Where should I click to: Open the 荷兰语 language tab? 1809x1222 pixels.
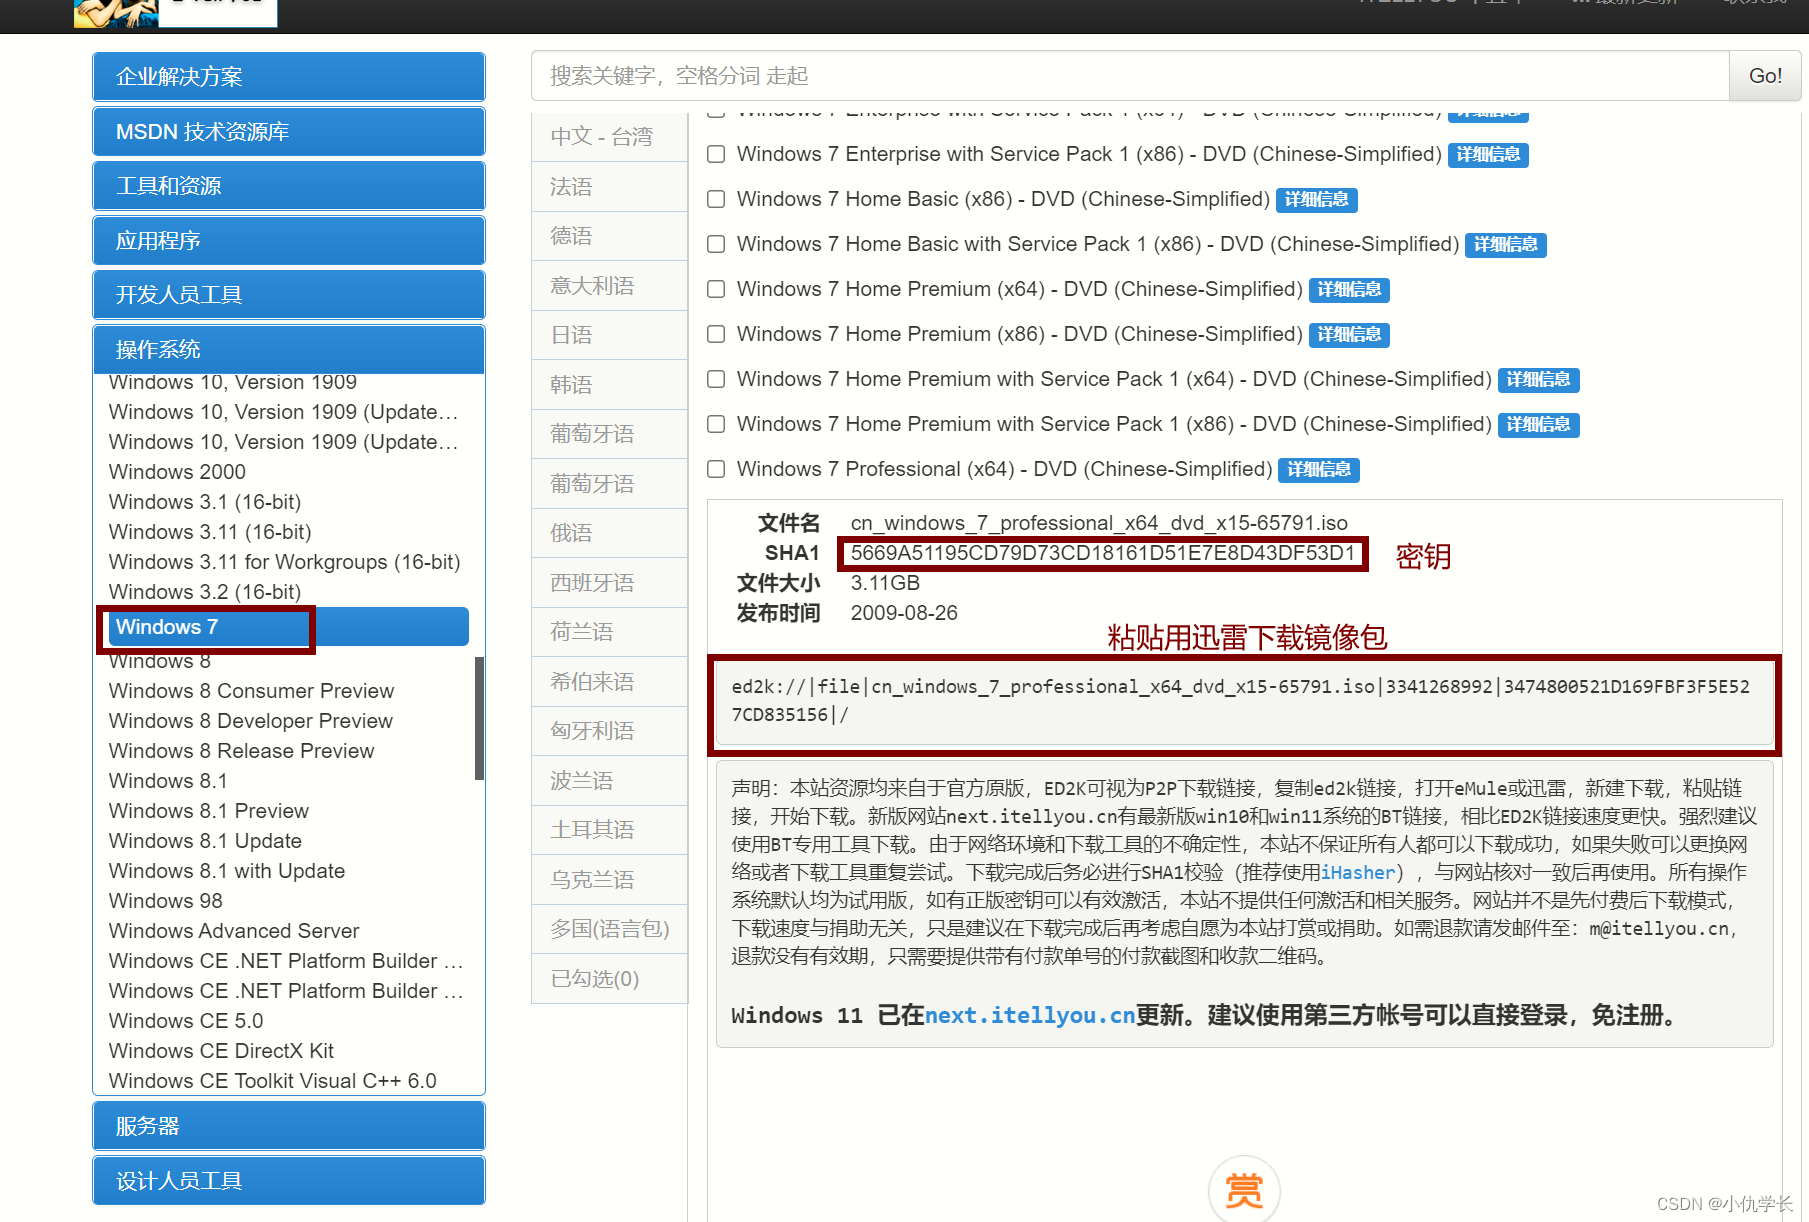(x=609, y=632)
